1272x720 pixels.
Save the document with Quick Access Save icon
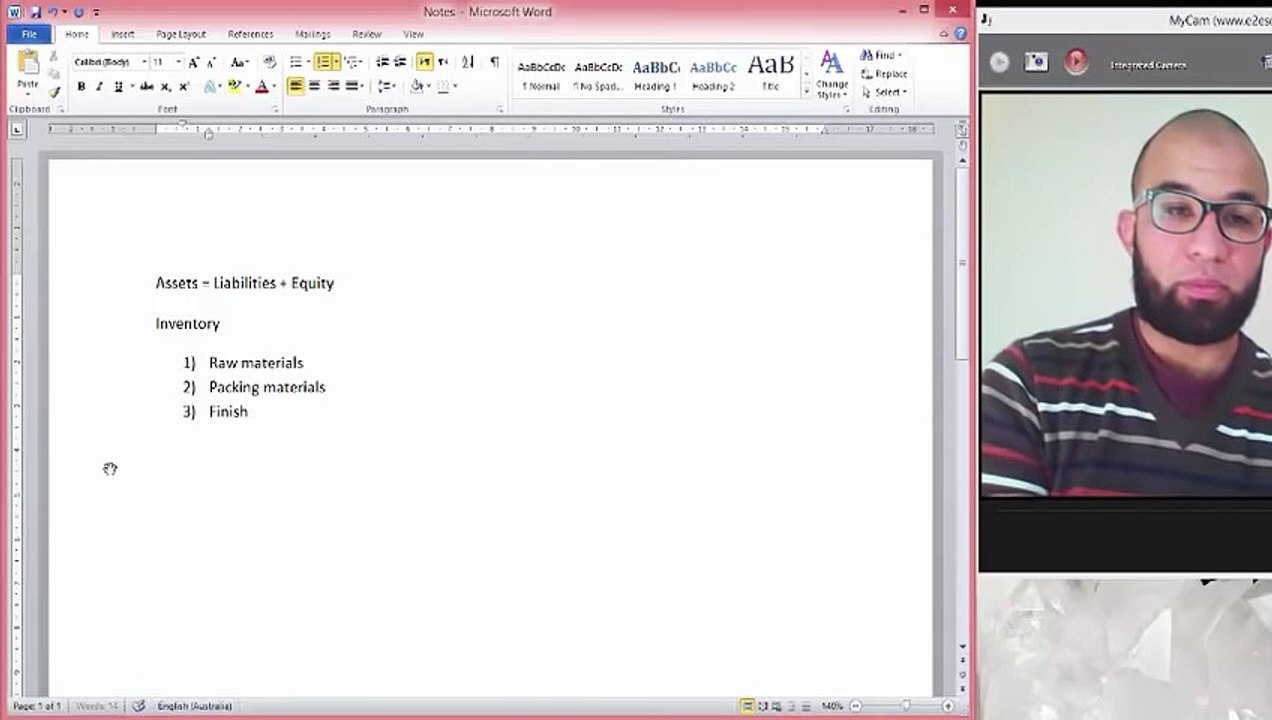(x=35, y=12)
